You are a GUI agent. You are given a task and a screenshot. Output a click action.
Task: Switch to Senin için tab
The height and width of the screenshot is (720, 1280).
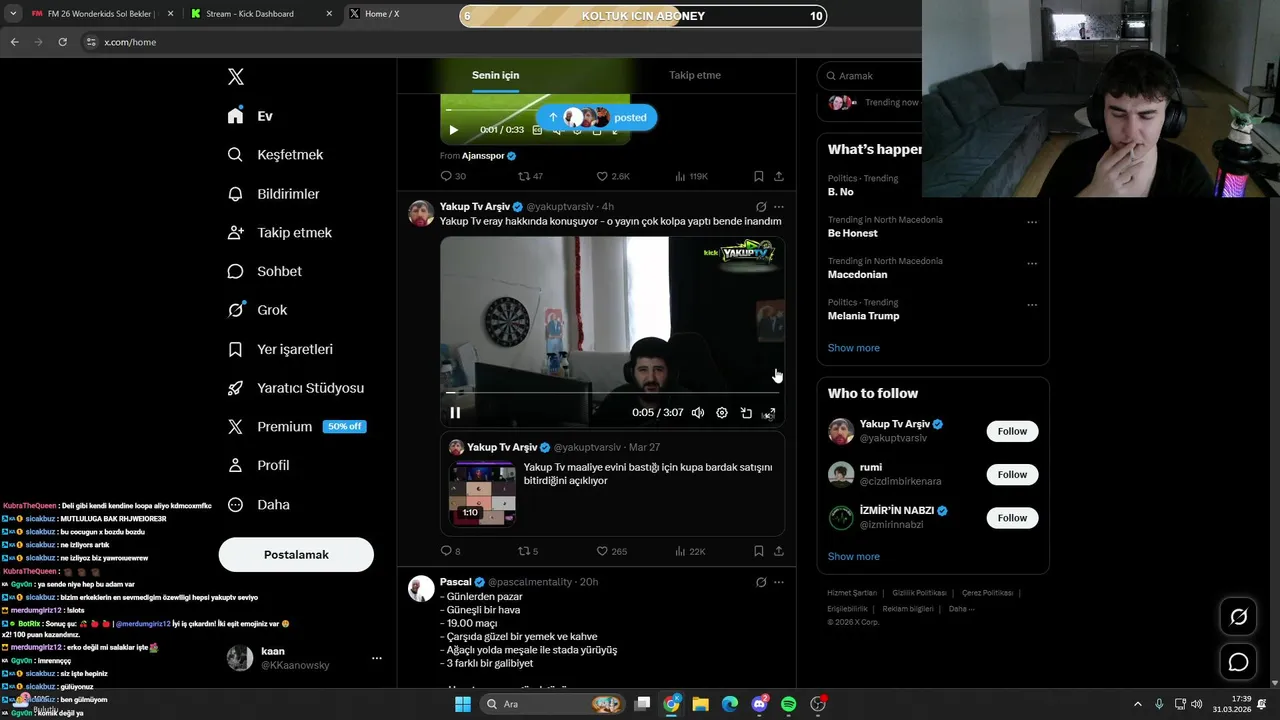pos(496,75)
